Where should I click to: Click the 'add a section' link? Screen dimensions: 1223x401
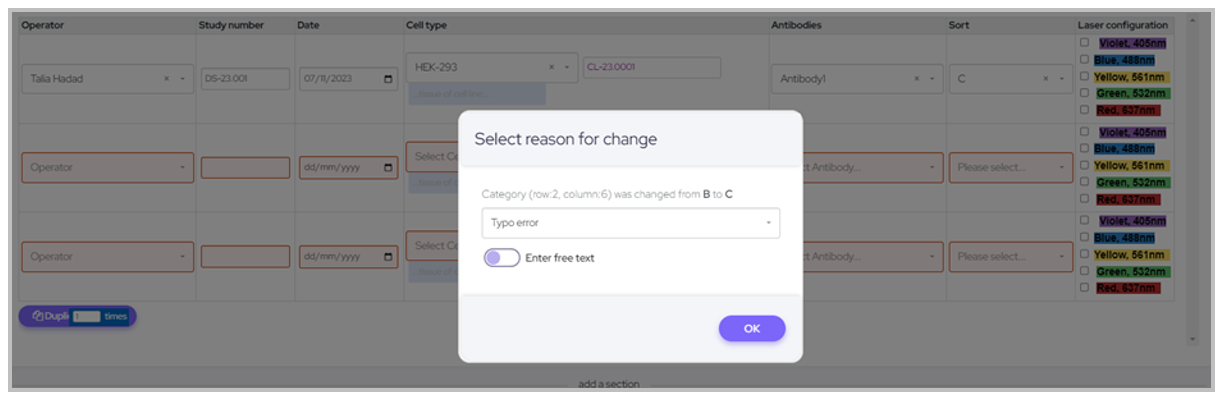(x=608, y=384)
